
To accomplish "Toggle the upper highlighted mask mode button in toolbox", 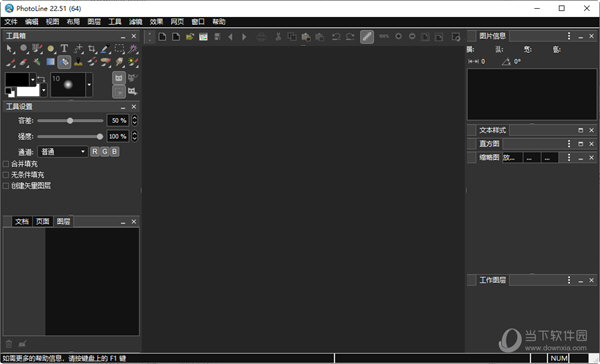I will click(x=119, y=78).
